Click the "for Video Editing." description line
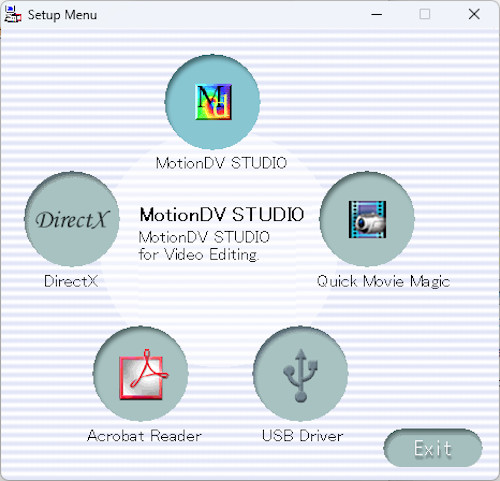The width and height of the screenshot is (500, 481). [x=198, y=255]
